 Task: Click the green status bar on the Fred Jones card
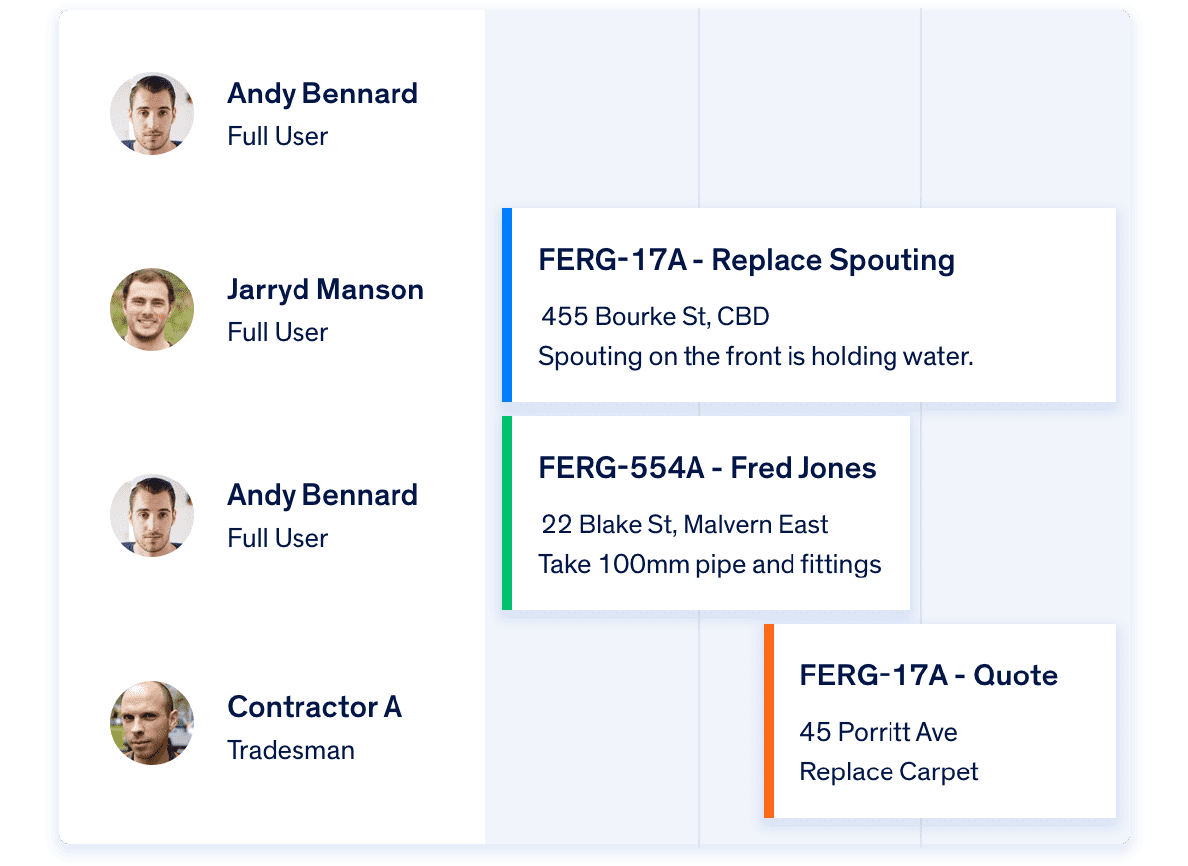(x=507, y=513)
